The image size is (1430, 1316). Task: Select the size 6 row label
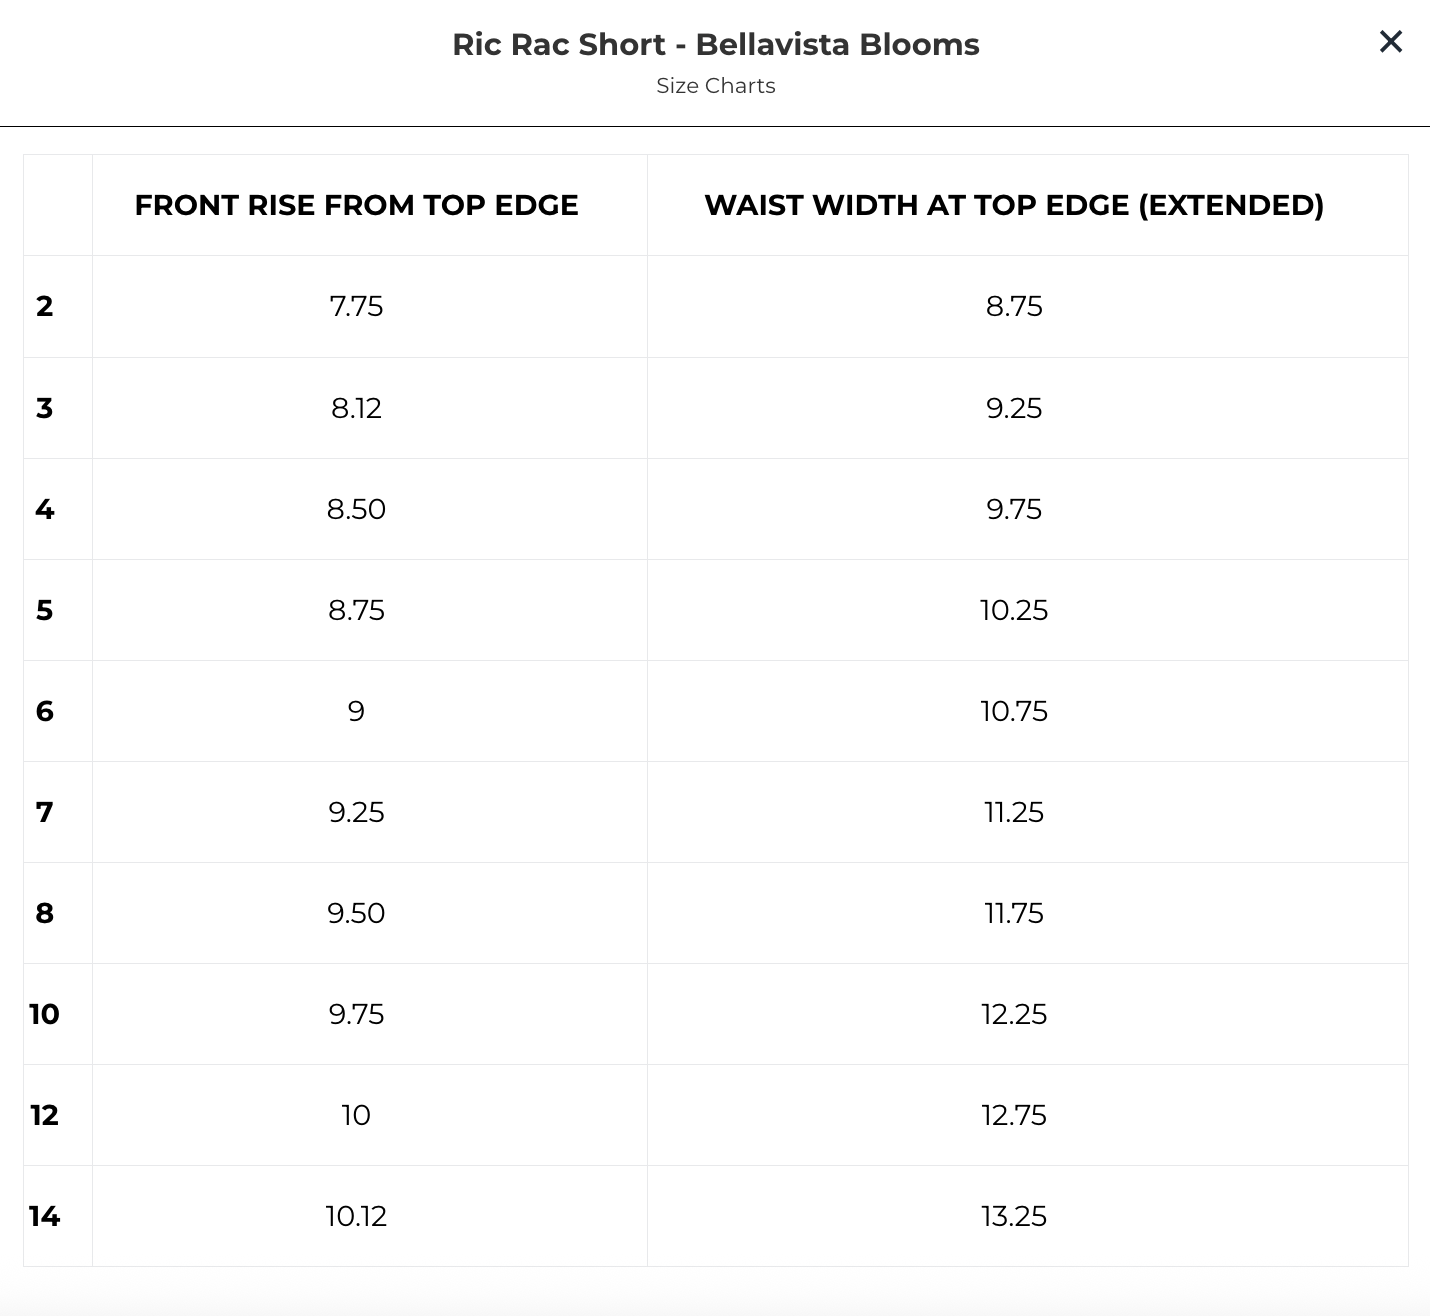(45, 711)
